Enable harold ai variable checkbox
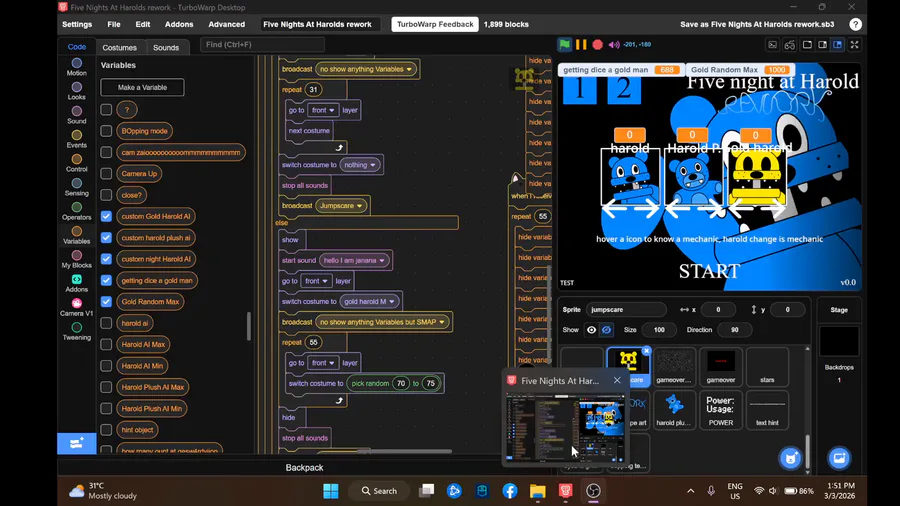This screenshot has height=506, width=900. pos(106,323)
